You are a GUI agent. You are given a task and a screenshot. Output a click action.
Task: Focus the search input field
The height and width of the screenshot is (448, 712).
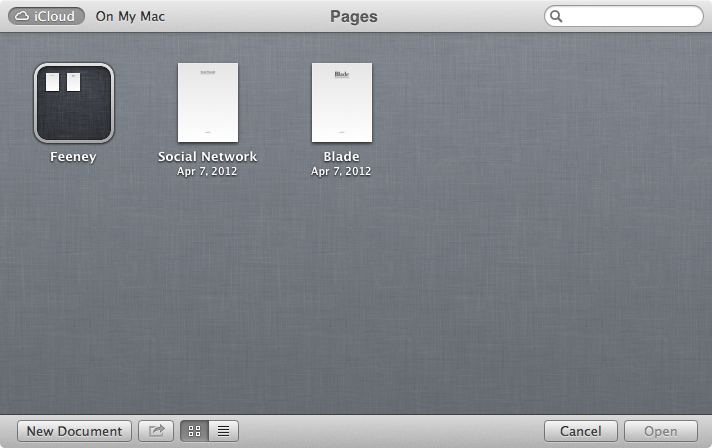click(630, 17)
